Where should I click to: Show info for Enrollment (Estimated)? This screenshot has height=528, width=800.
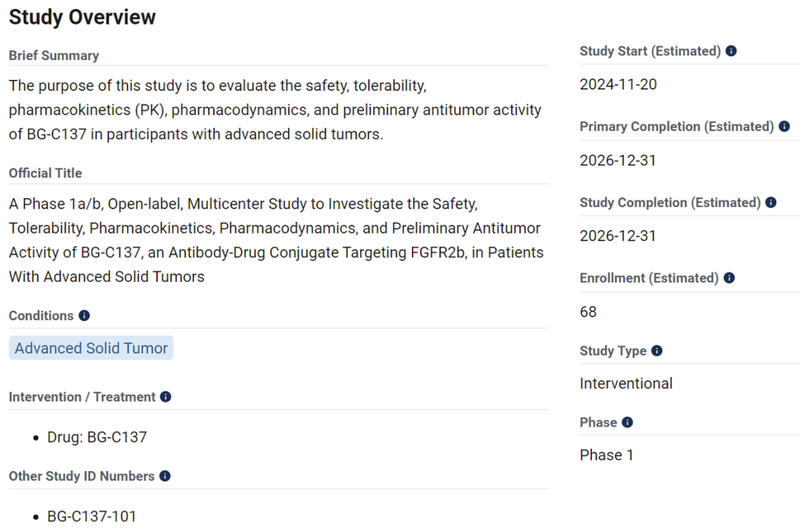point(731,278)
